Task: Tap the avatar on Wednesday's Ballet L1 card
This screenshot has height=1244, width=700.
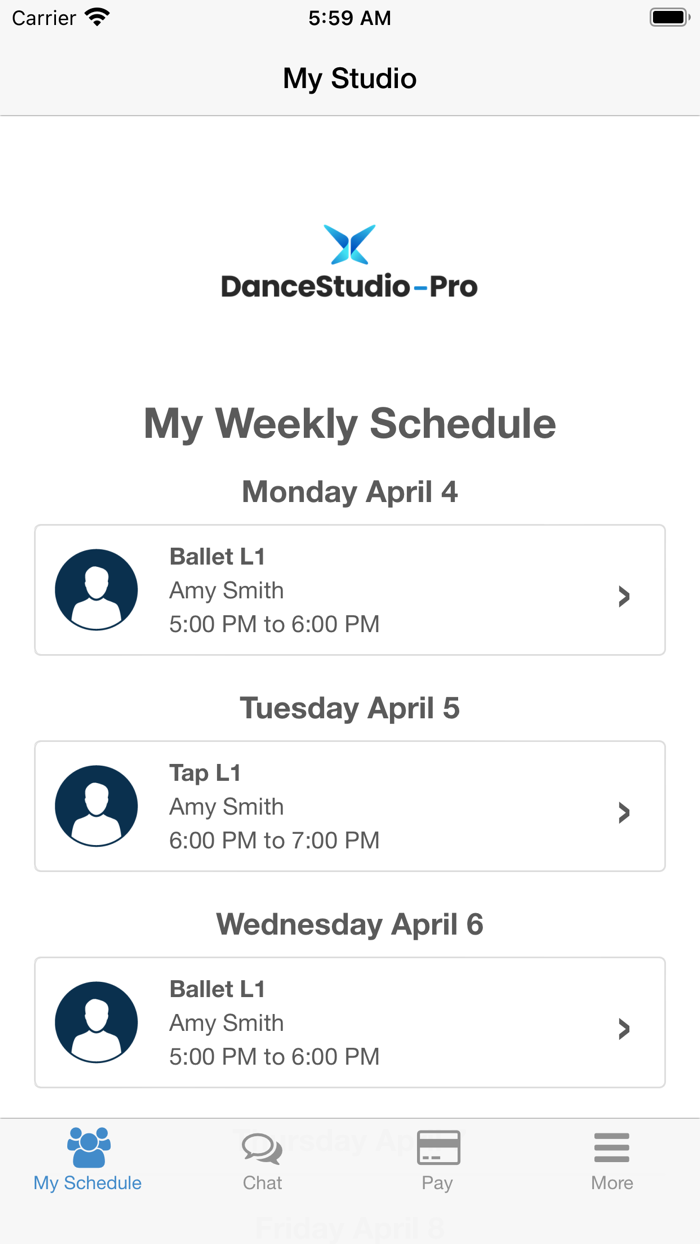Action: (x=96, y=1022)
